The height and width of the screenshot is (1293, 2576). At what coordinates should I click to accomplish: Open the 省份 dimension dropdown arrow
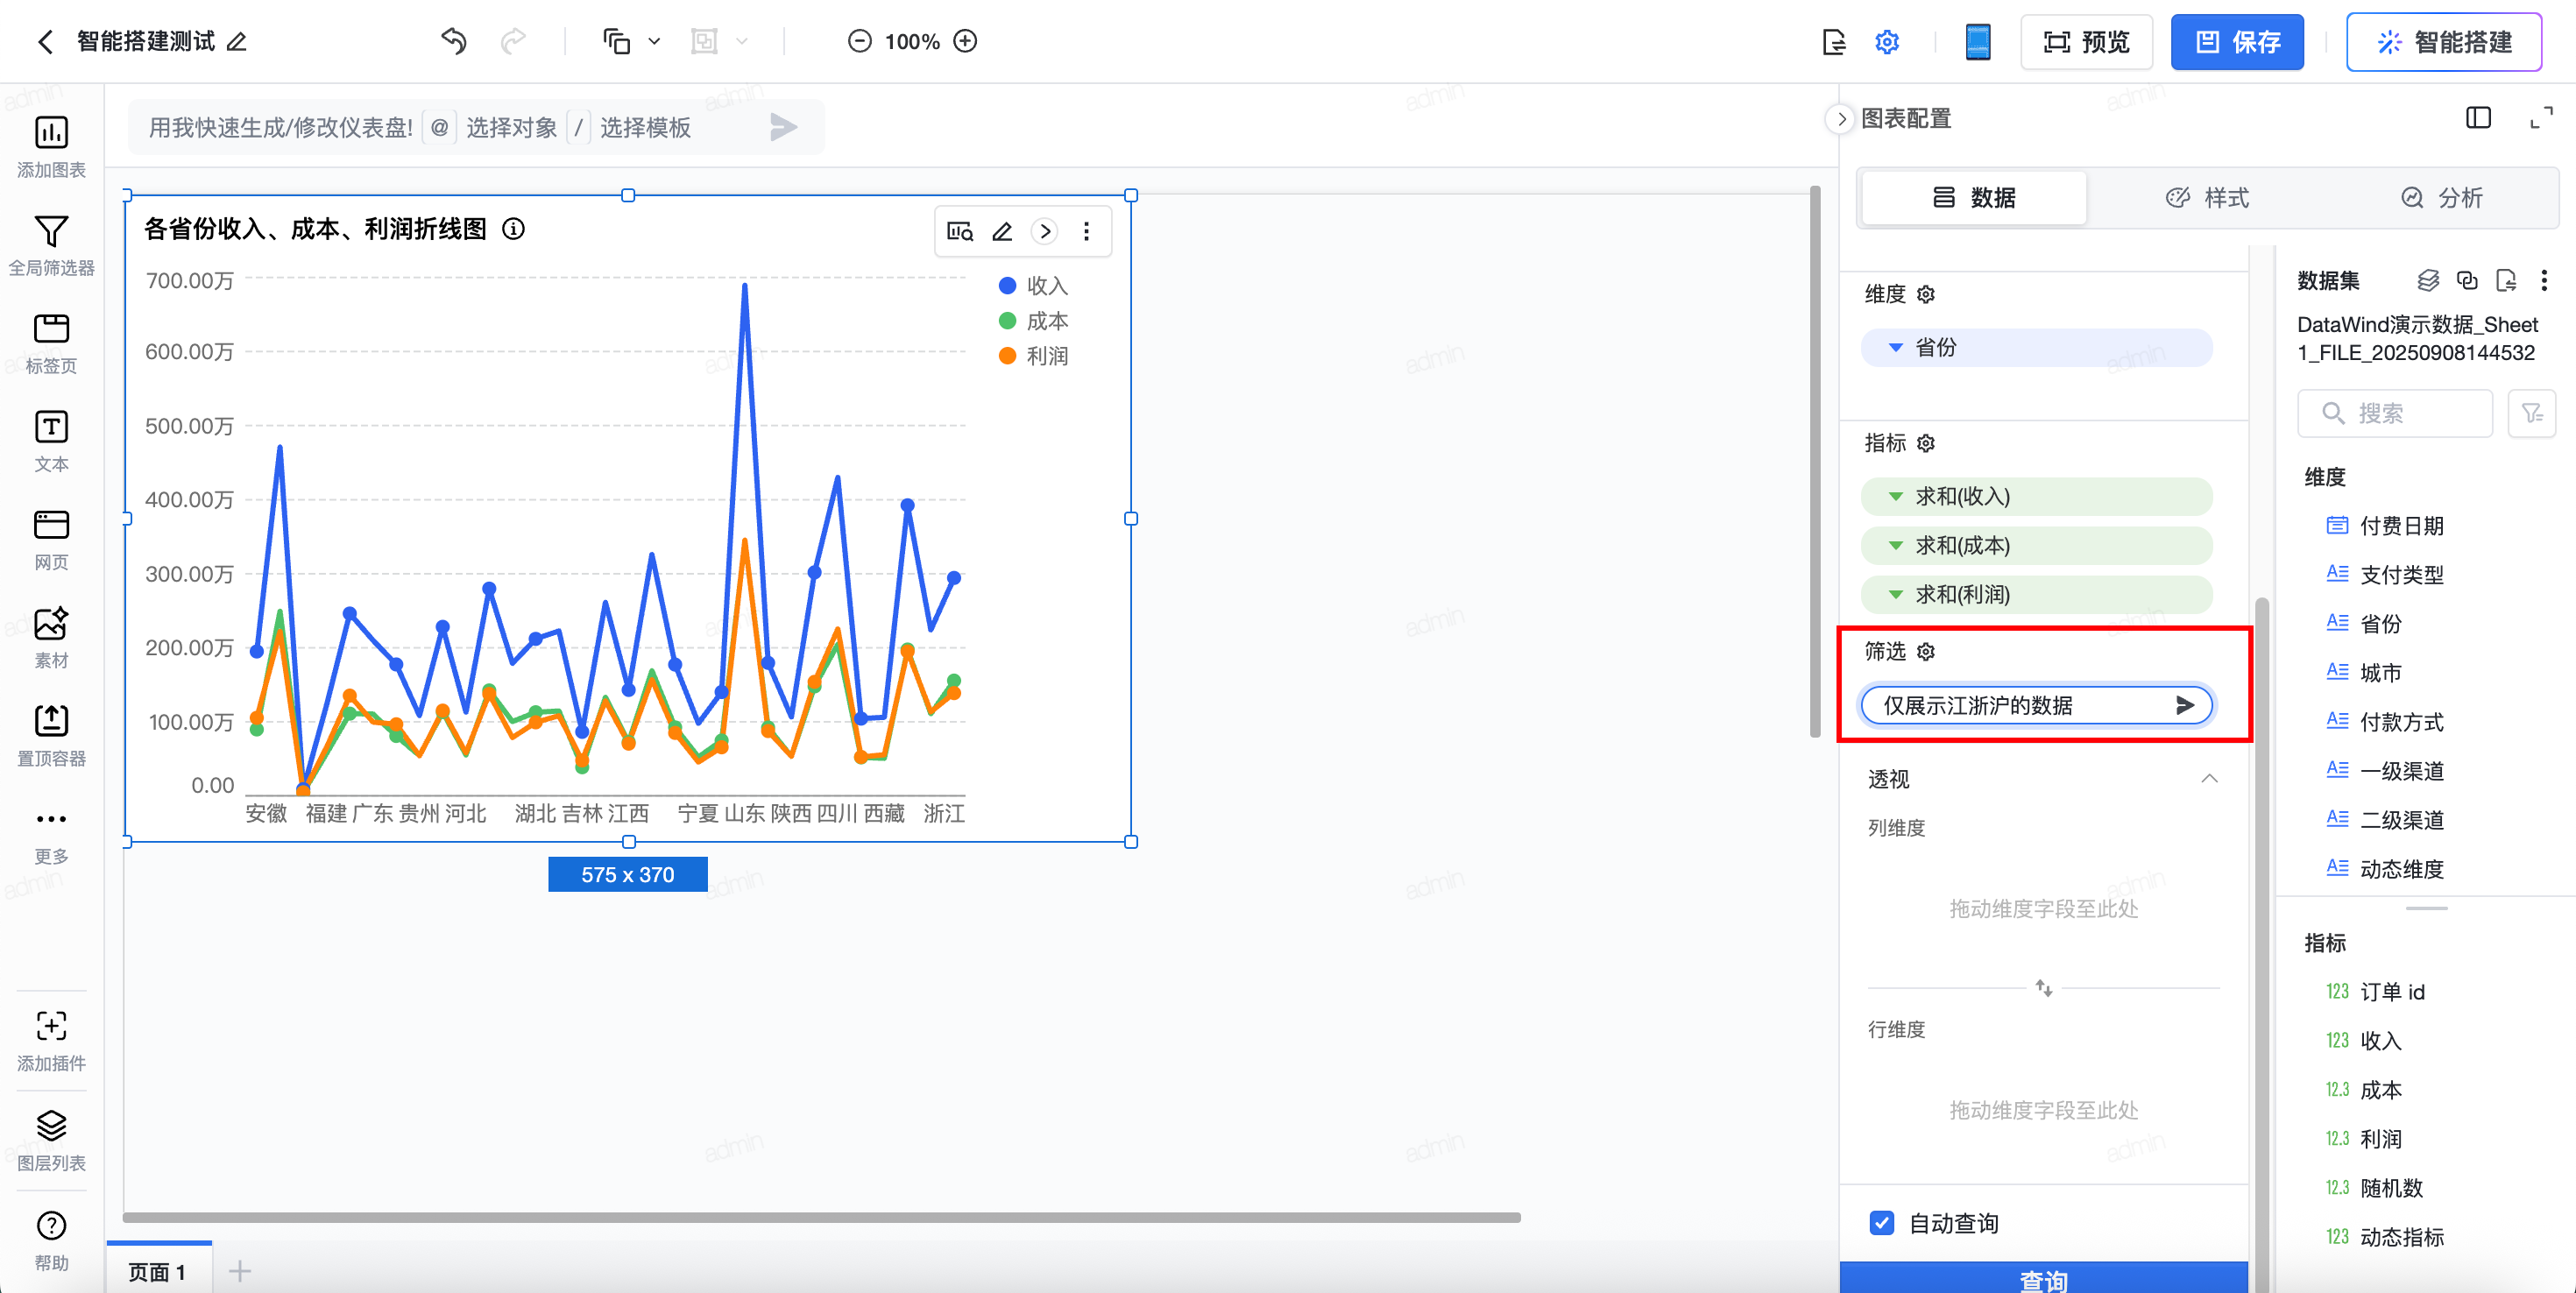(x=1895, y=348)
